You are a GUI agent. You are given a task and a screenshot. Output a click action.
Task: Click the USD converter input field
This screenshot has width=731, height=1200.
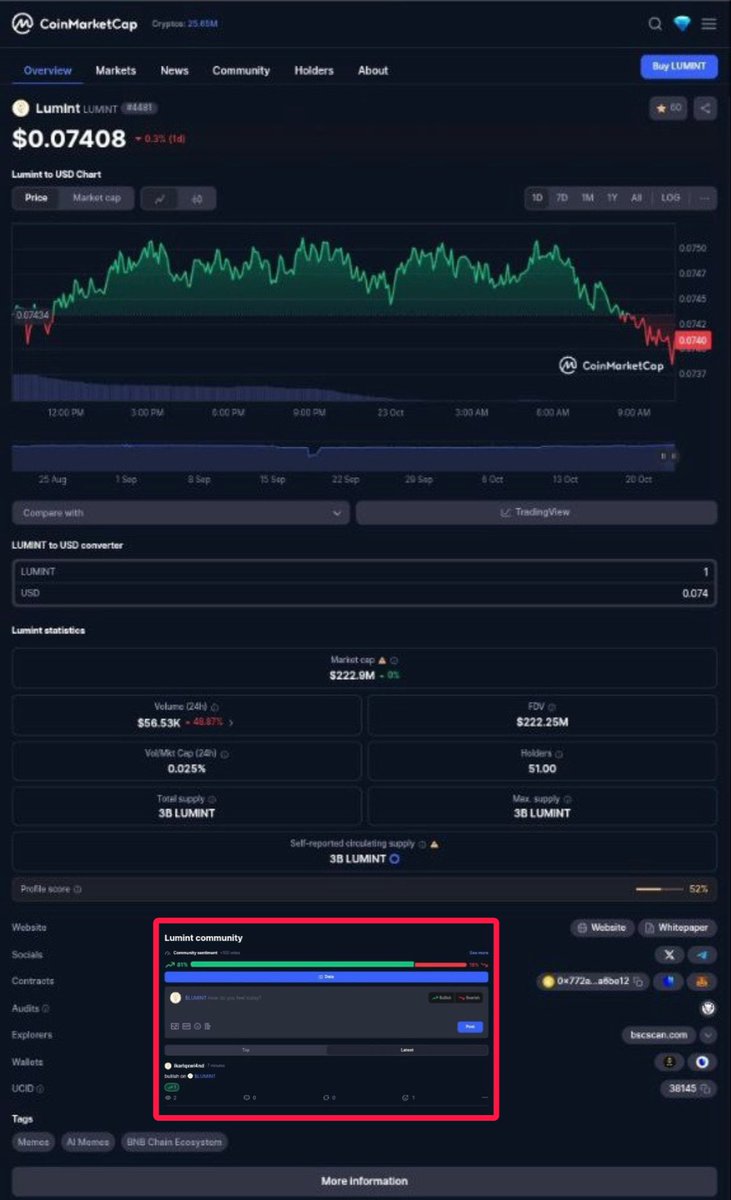pos(365,594)
